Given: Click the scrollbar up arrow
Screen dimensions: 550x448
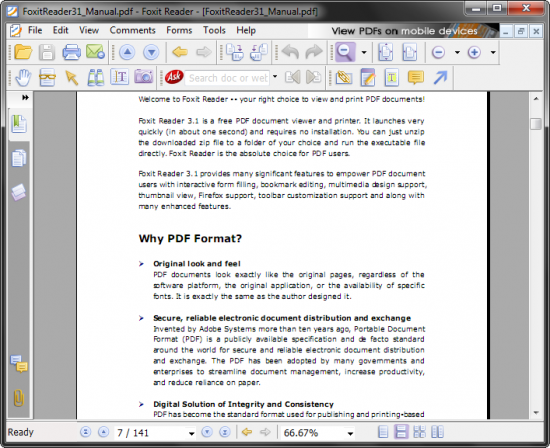Looking at the screenshot, I should (536, 99).
